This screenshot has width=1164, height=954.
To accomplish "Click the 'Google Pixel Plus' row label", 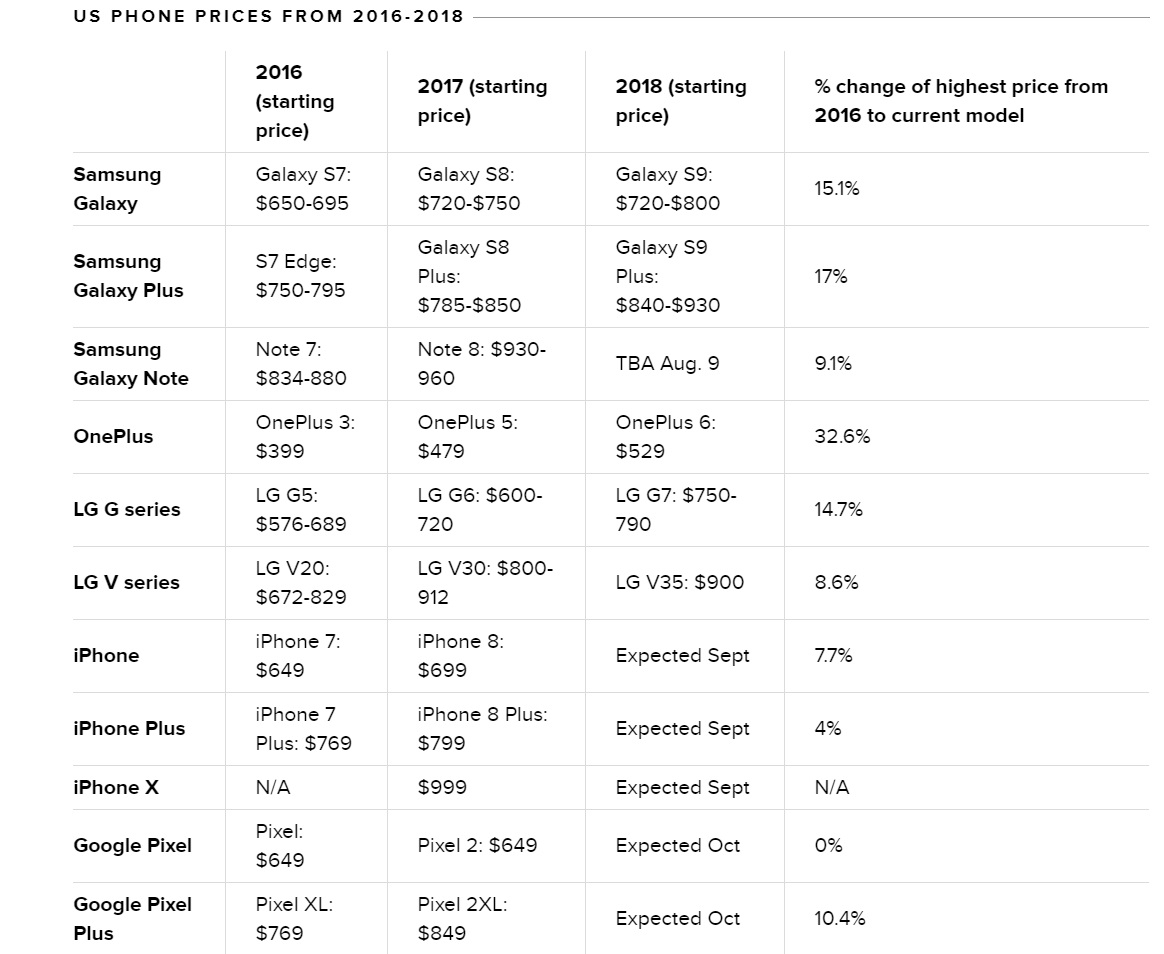I will pyautogui.click(x=132, y=919).
